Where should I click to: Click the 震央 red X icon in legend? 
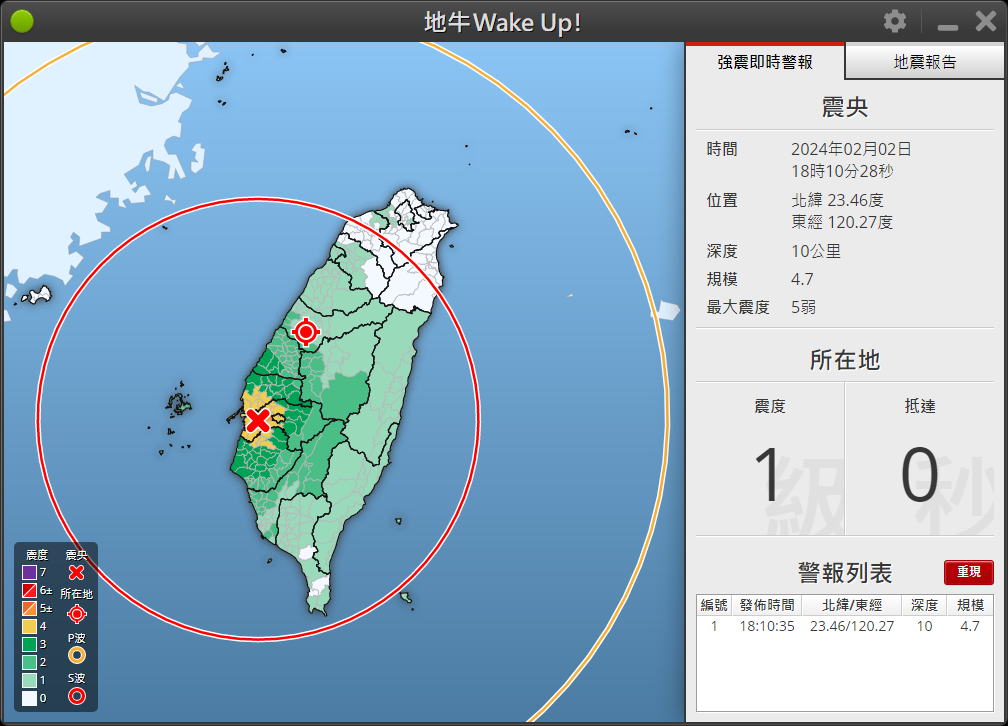[x=76, y=572]
